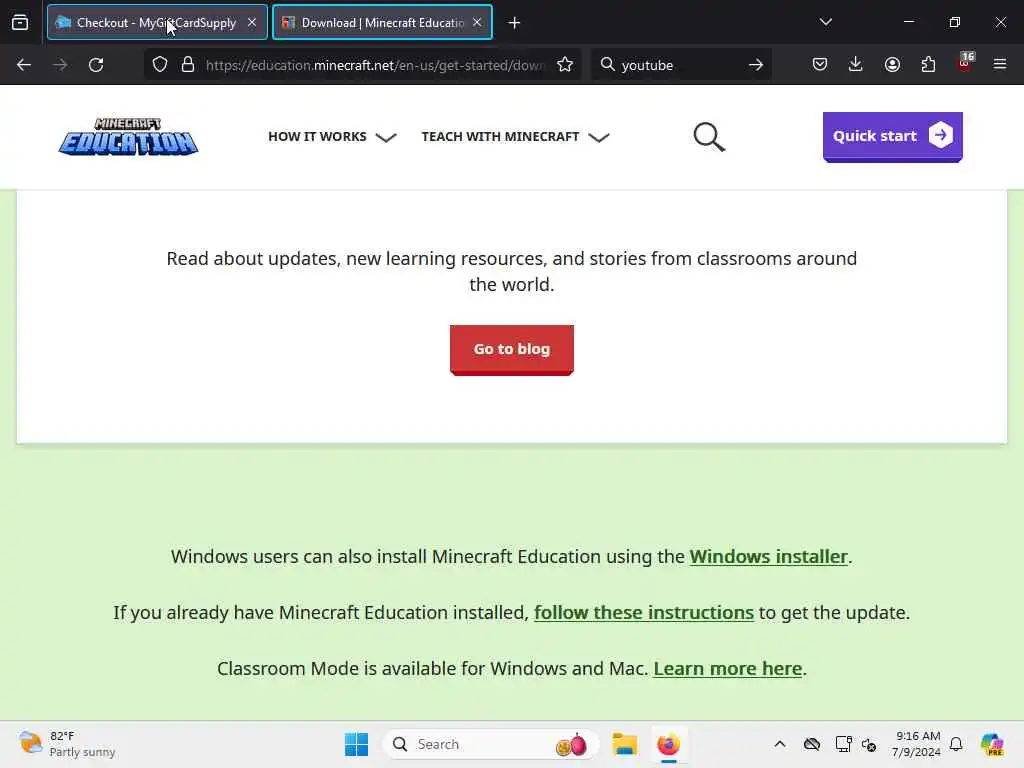1024x768 pixels.
Task: Open the clock showing 9:16 AM
Action: (x=916, y=744)
